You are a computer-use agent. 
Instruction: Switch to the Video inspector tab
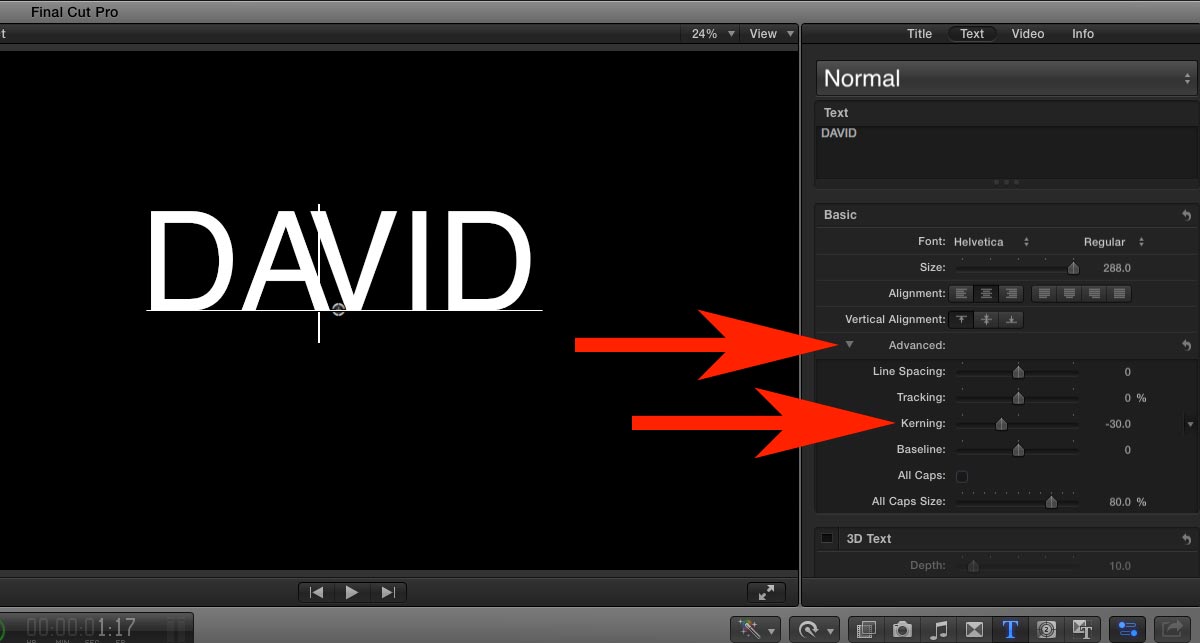click(1028, 34)
